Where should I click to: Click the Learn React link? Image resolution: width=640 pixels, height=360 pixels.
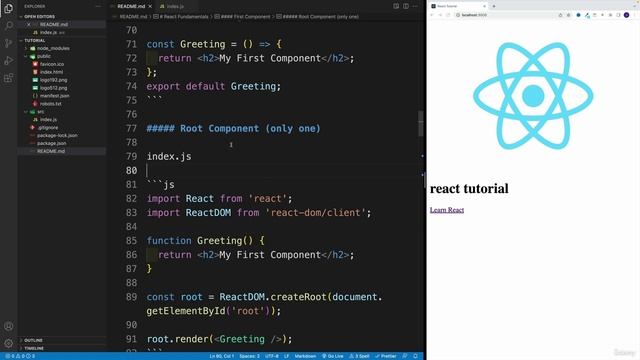pos(447,210)
